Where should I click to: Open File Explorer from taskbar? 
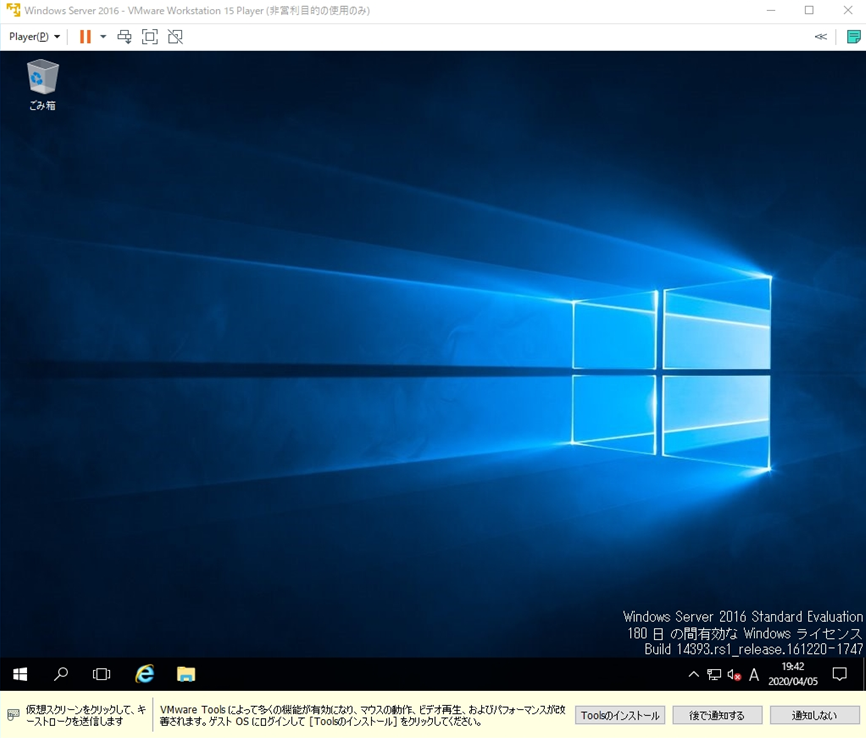(x=186, y=674)
